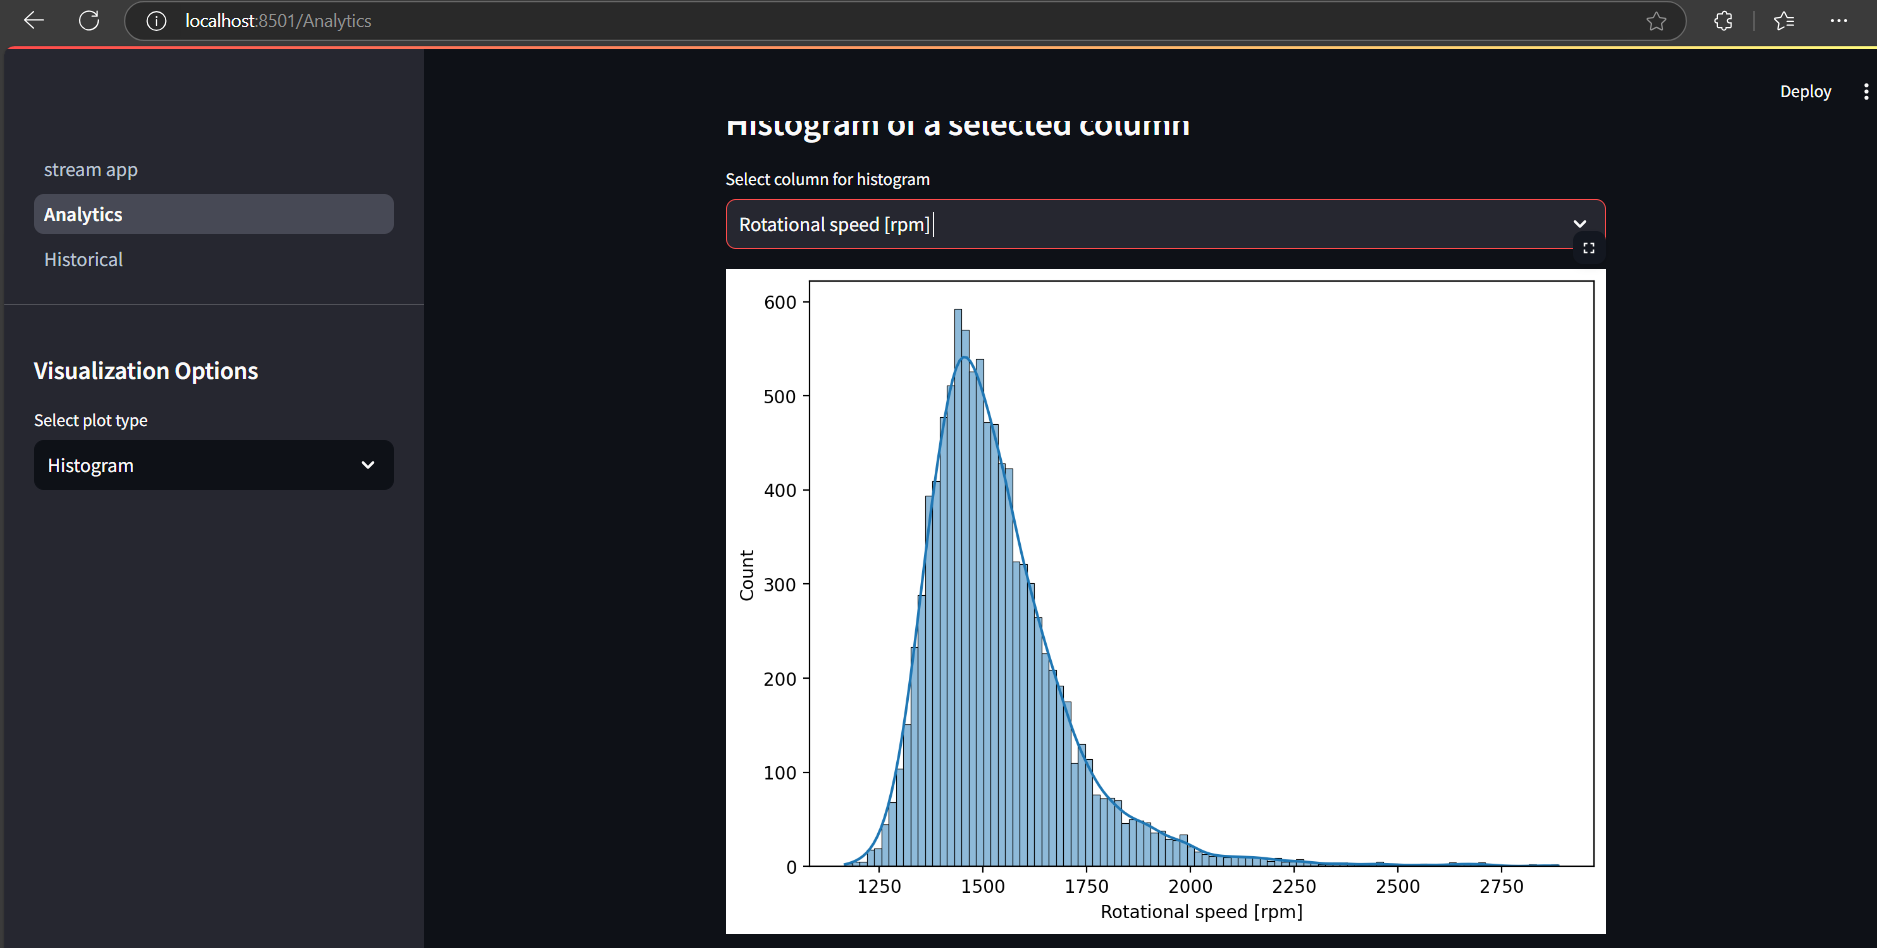
Task: Open the browser extensions menu
Action: (x=1723, y=21)
